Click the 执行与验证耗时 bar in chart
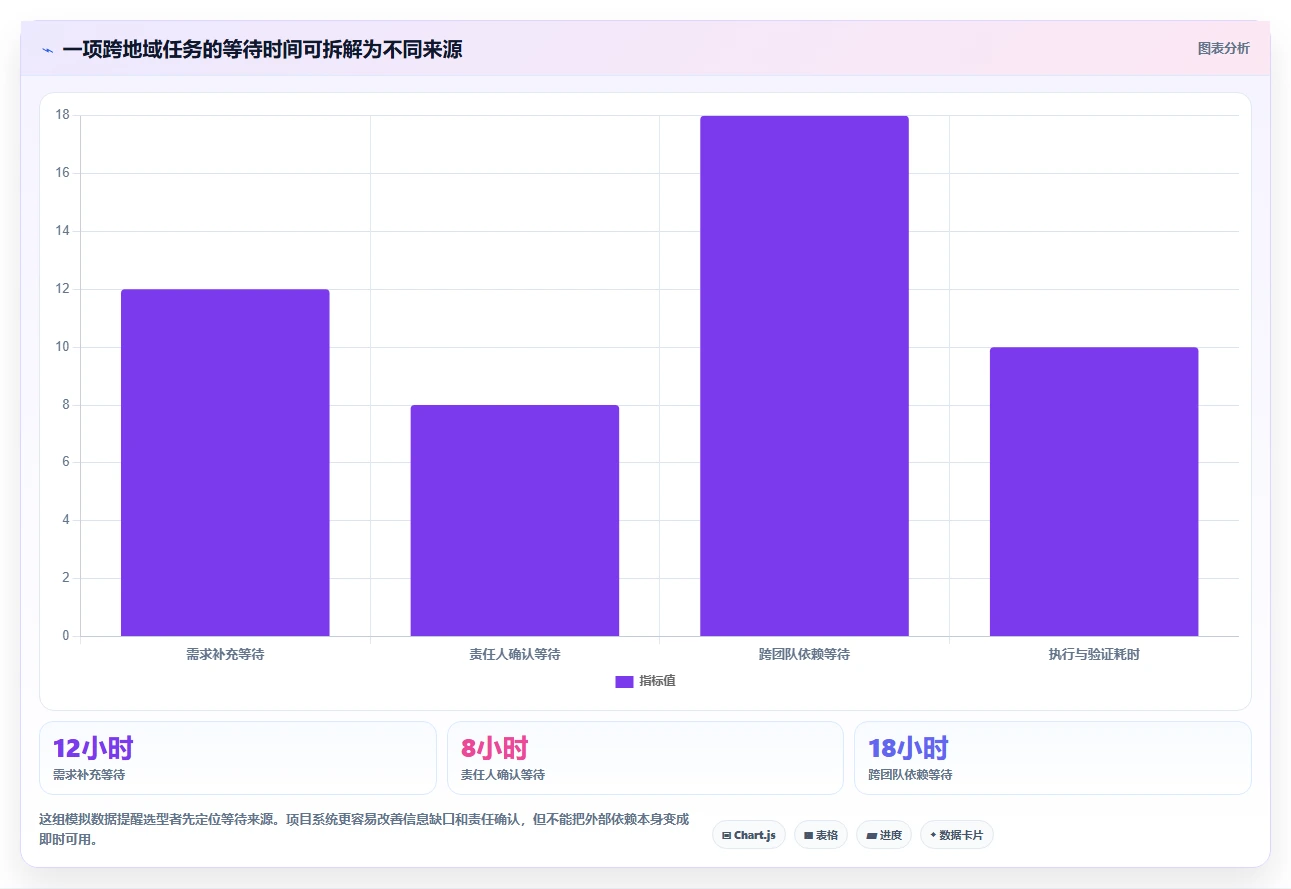This screenshot has width=1291, height=889. 1094,491
